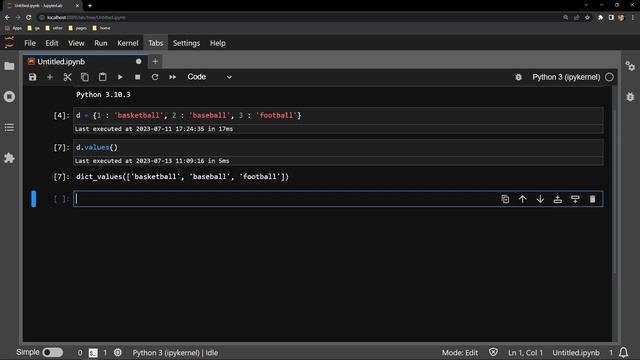Insert a cell below the active cell

(575, 199)
